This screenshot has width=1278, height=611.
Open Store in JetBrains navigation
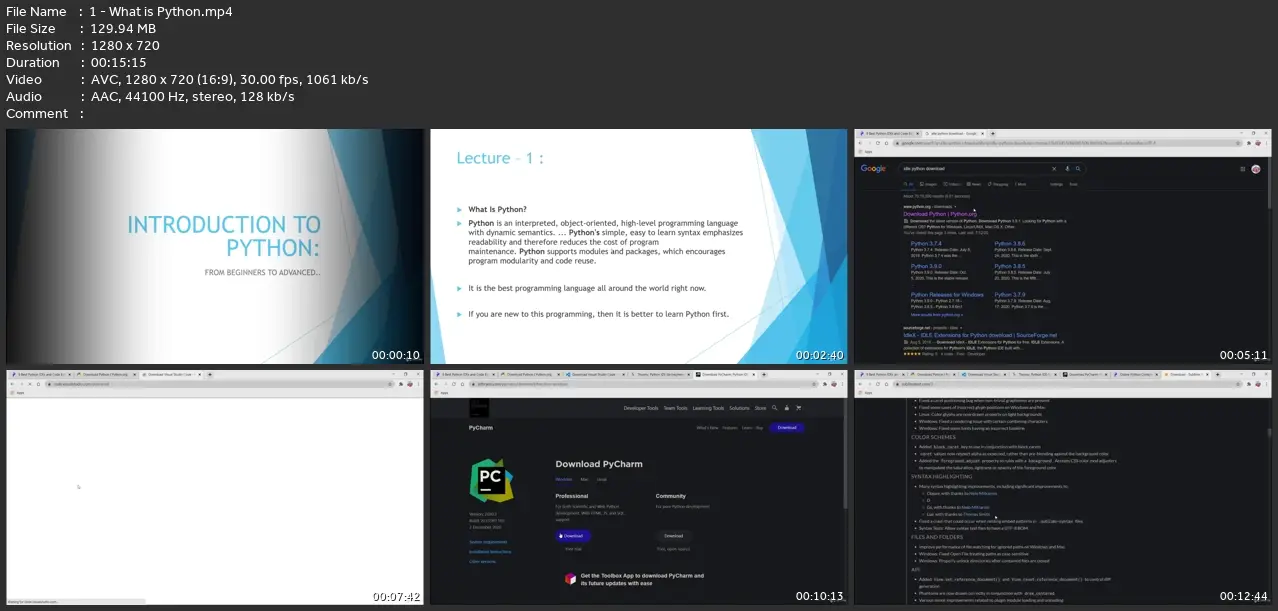coord(760,408)
